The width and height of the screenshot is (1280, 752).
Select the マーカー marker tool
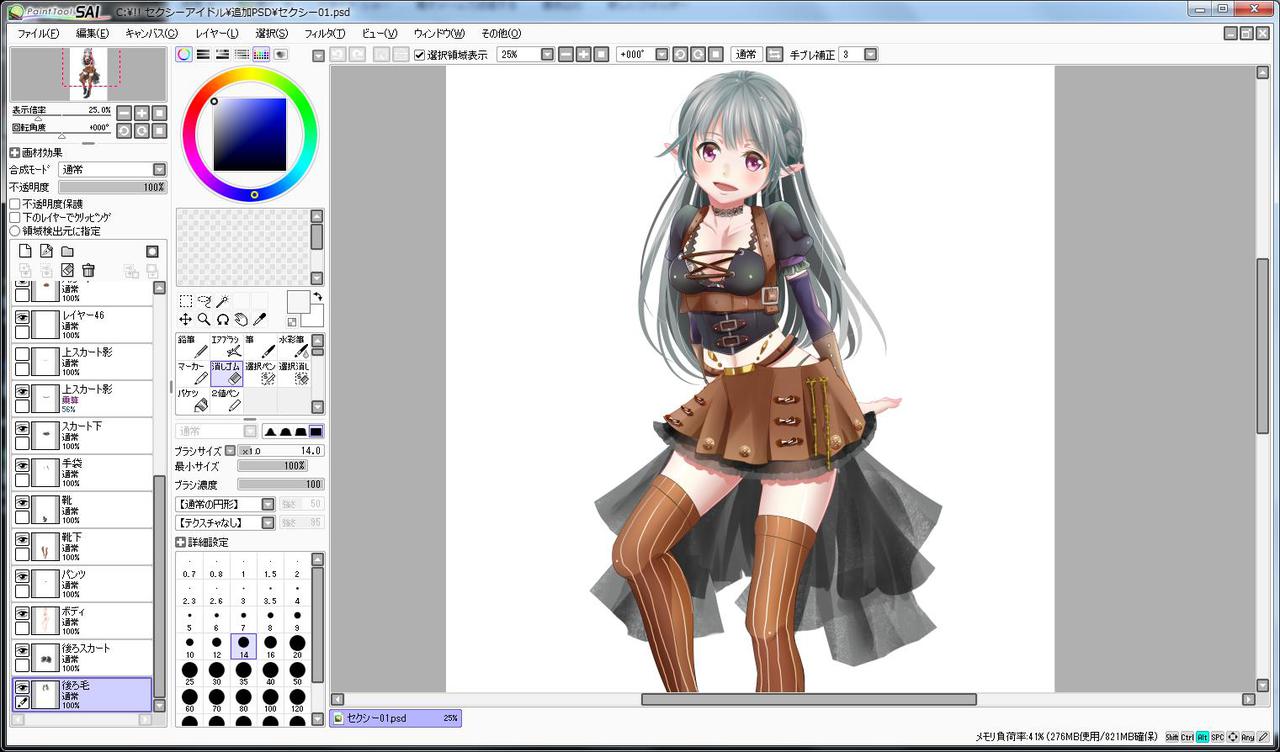(x=192, y=373)
